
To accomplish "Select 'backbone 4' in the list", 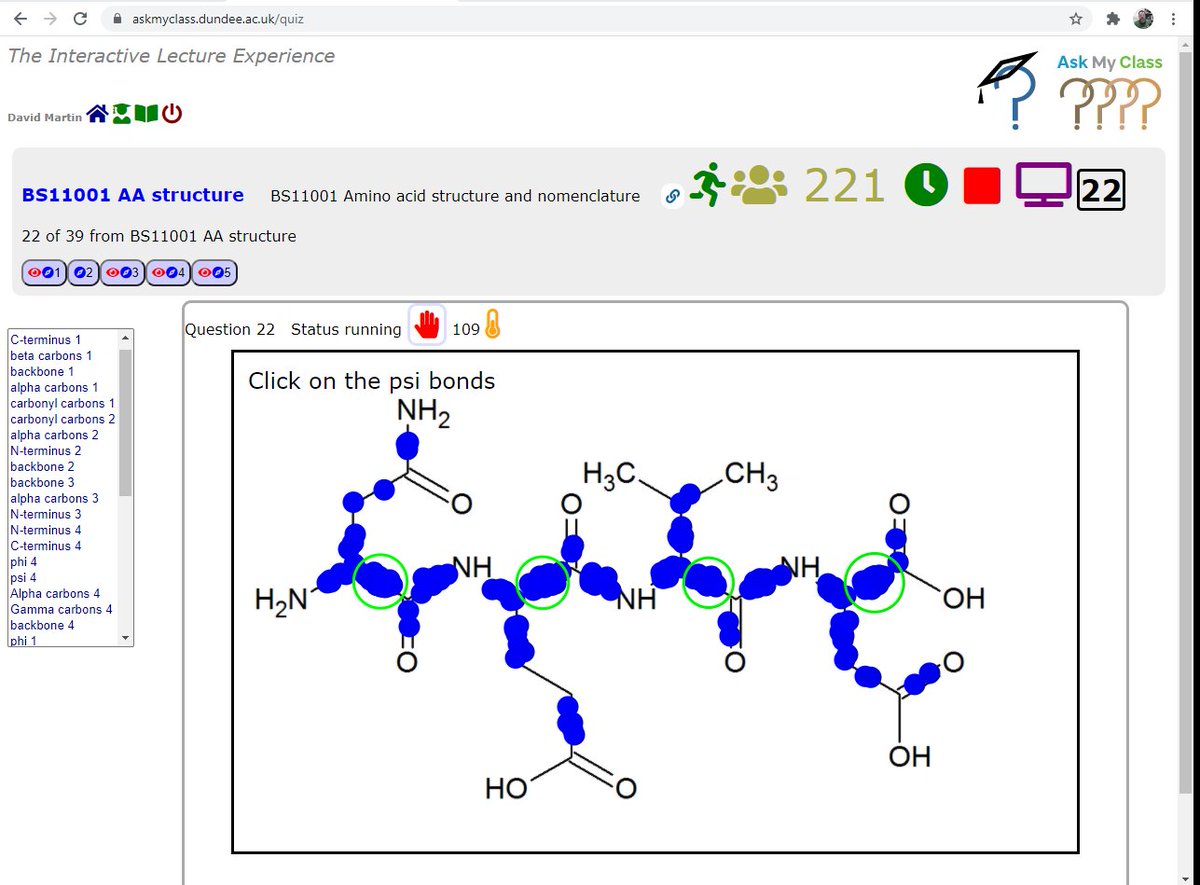I will tap(42, 626).
